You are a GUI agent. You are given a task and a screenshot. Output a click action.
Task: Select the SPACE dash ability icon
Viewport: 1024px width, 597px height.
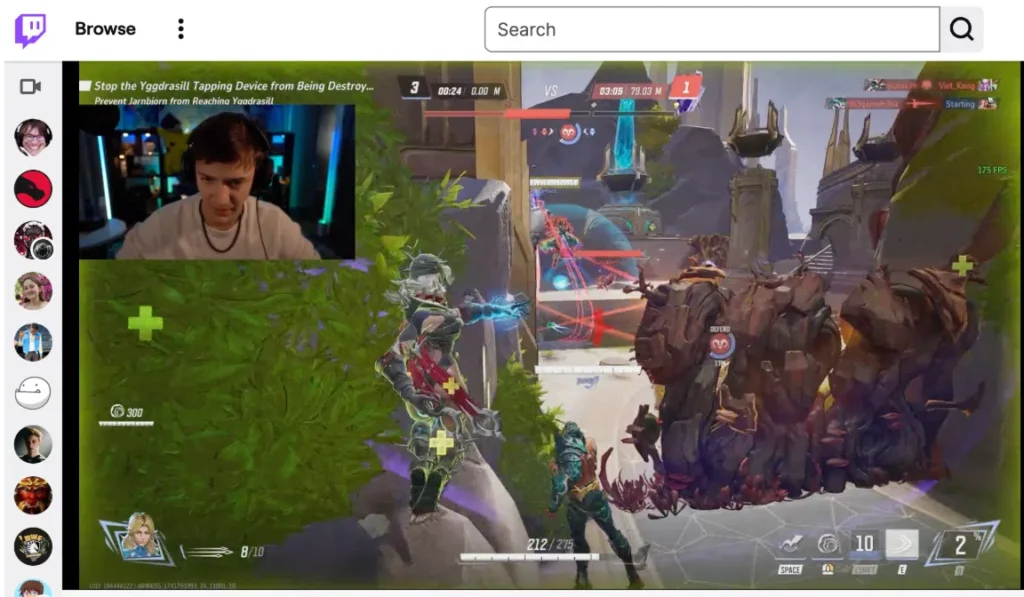791,542
